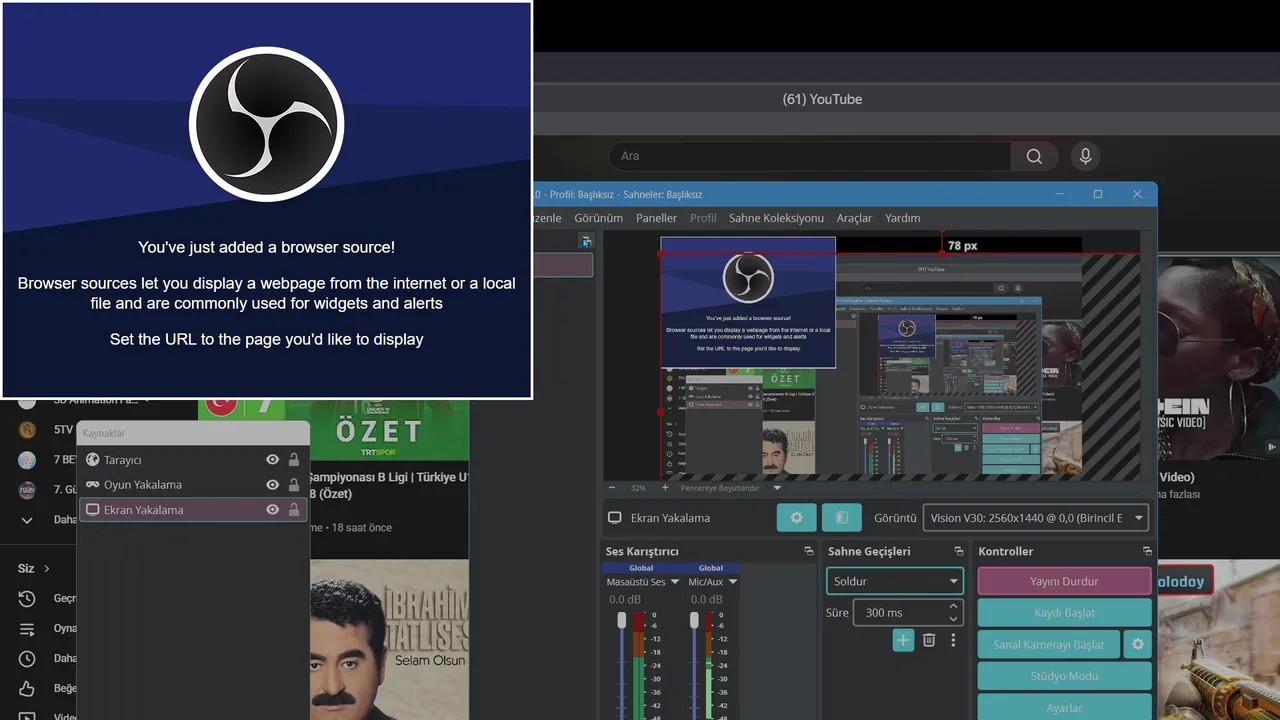Screen dimensions: 1280x720
Task: Open Watch later clock icon in sidebar
Action: [x=27, y=659]
